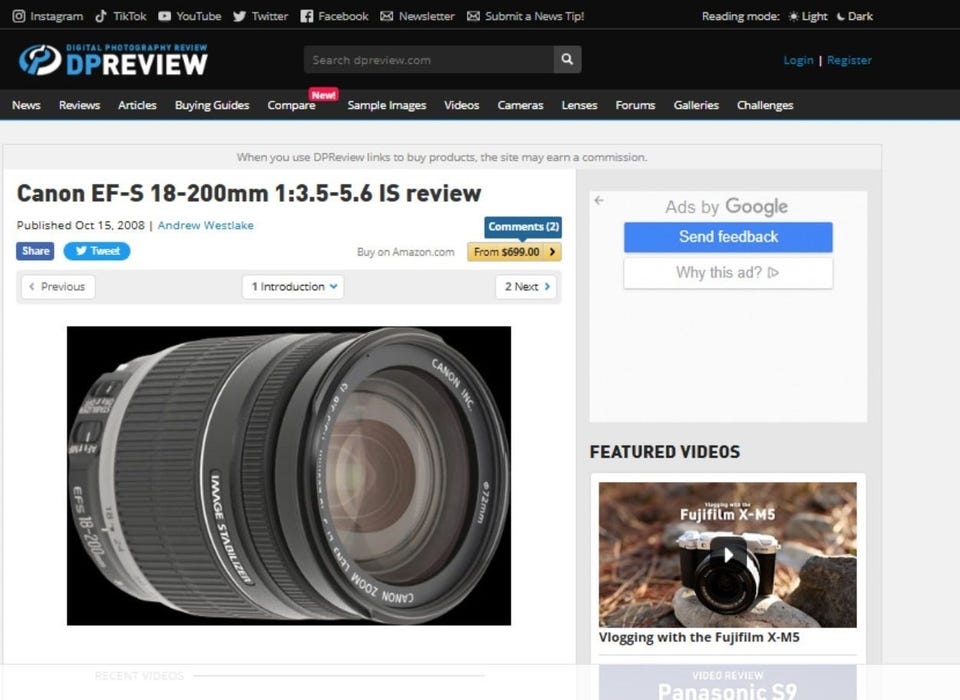The width and height of the screenshot is (960, 700).
Task: Switch reading mode to Dark
Action: point(855,17)
